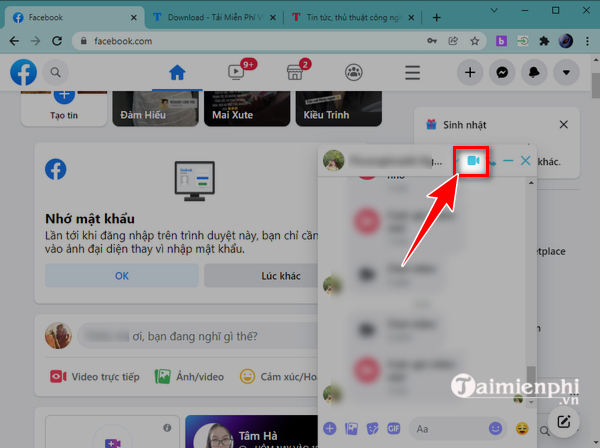Click the purple 'b' extension icon
Viewport: 600px width, 448px height.
[501, 41]
